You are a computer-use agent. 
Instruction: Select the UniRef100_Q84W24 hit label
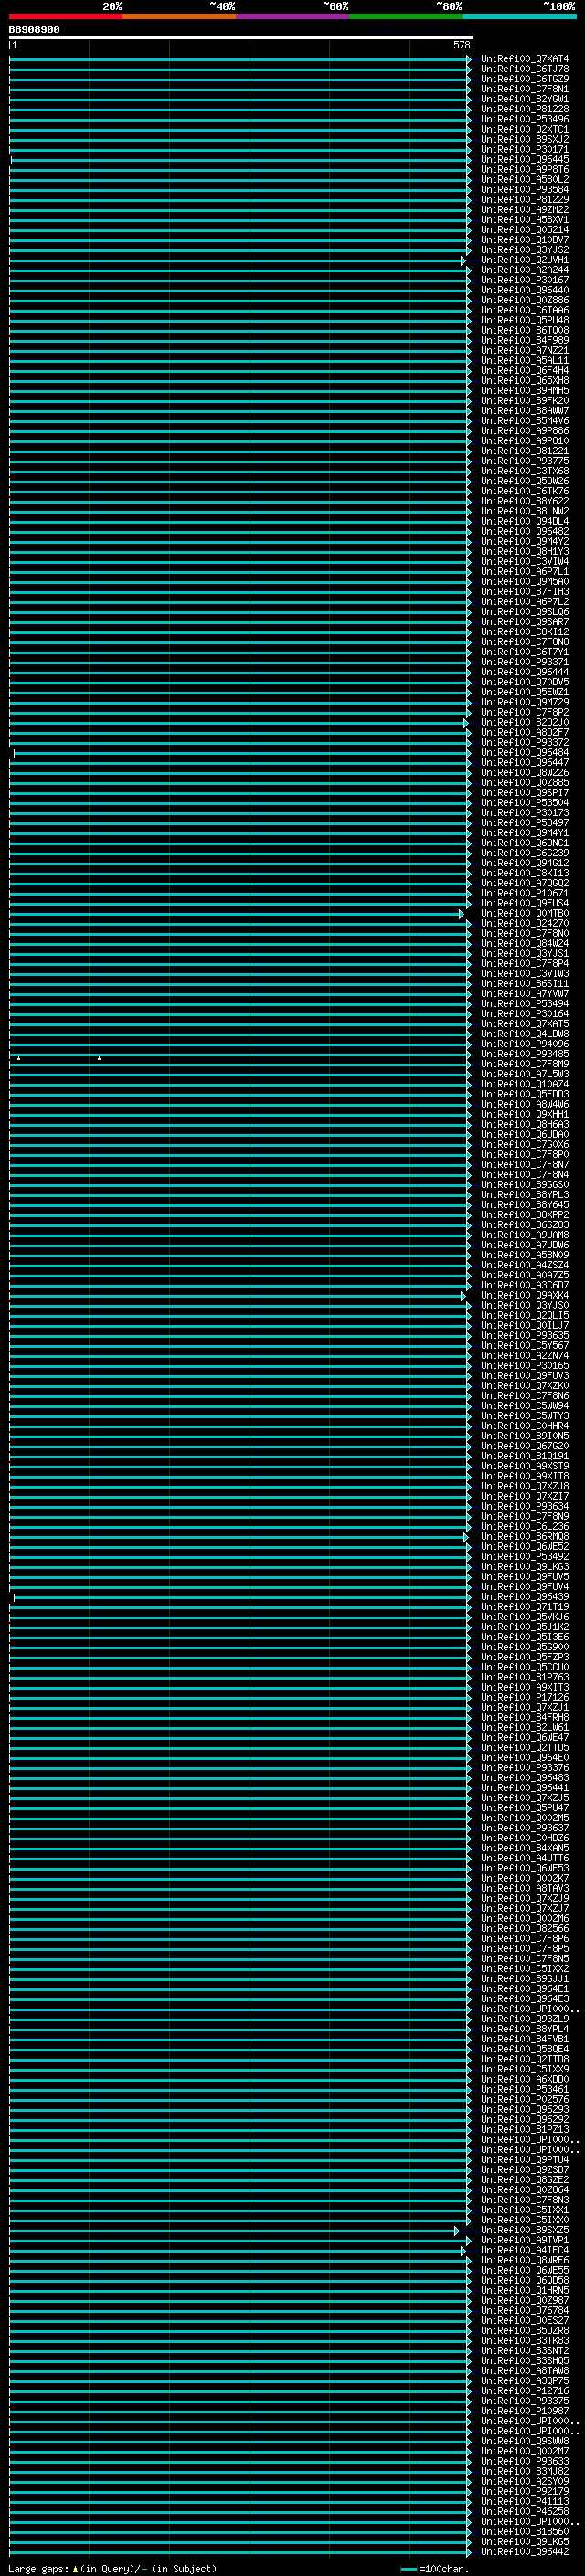(525, 943)
